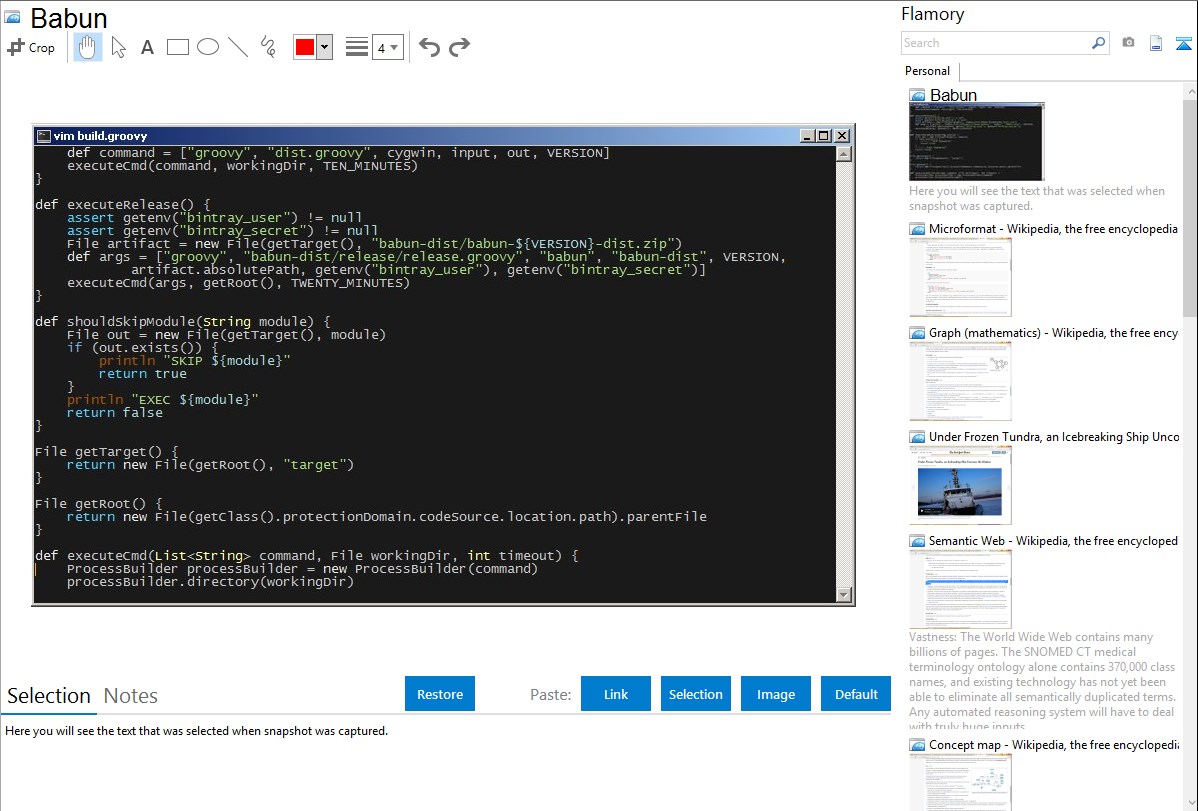This screenshot has width=1198, height=811.
Task: Click the vim window scroll down arrow
Action: (x=843, y=594)
